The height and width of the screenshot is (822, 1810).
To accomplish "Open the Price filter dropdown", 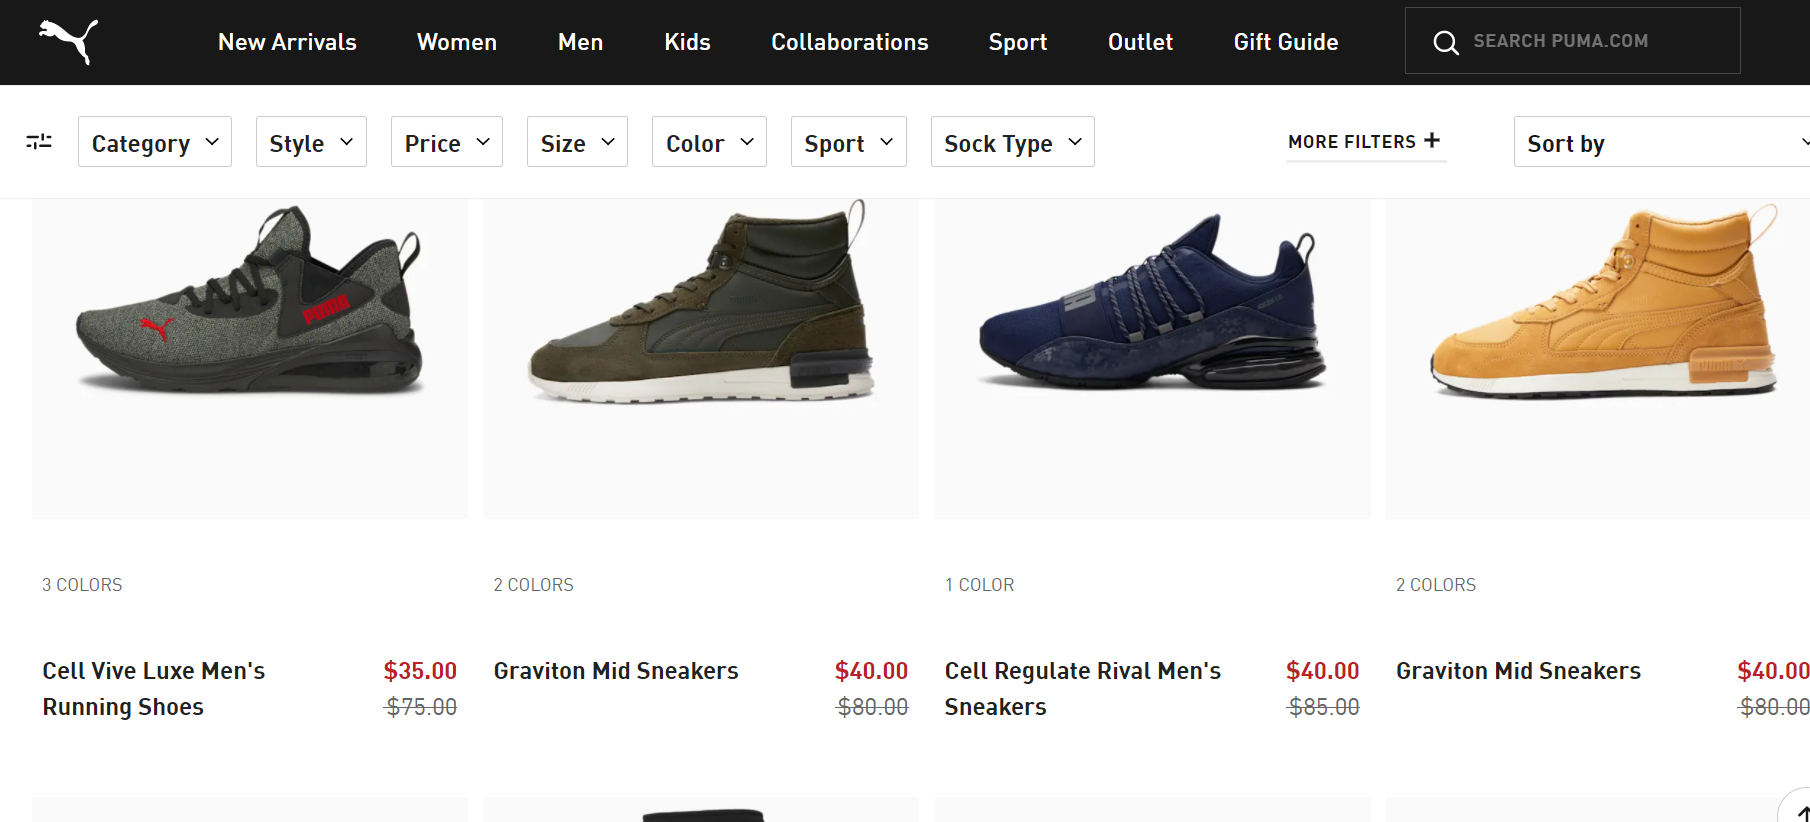I will click(x=446, y=142).
